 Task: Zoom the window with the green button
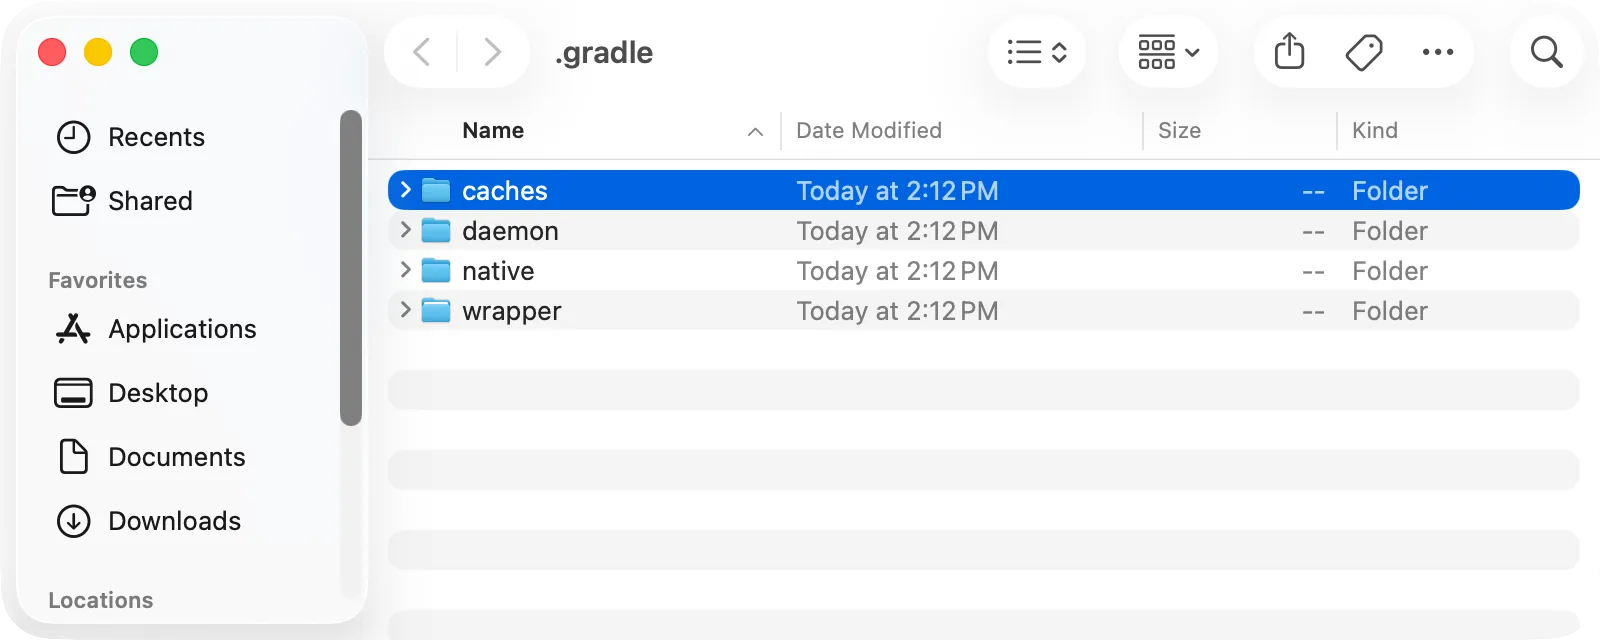(x=144, y=52)
